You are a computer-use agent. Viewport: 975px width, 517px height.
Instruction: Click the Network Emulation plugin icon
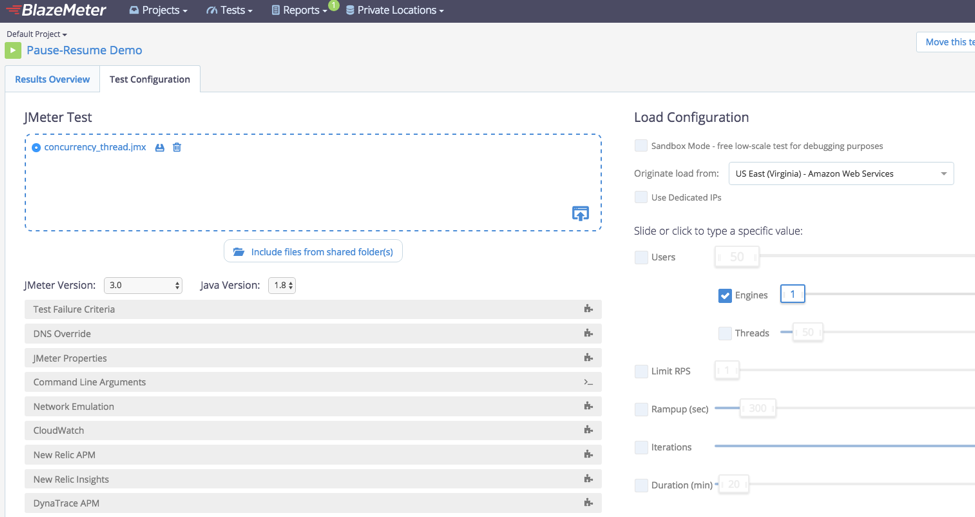click(588, 407)
